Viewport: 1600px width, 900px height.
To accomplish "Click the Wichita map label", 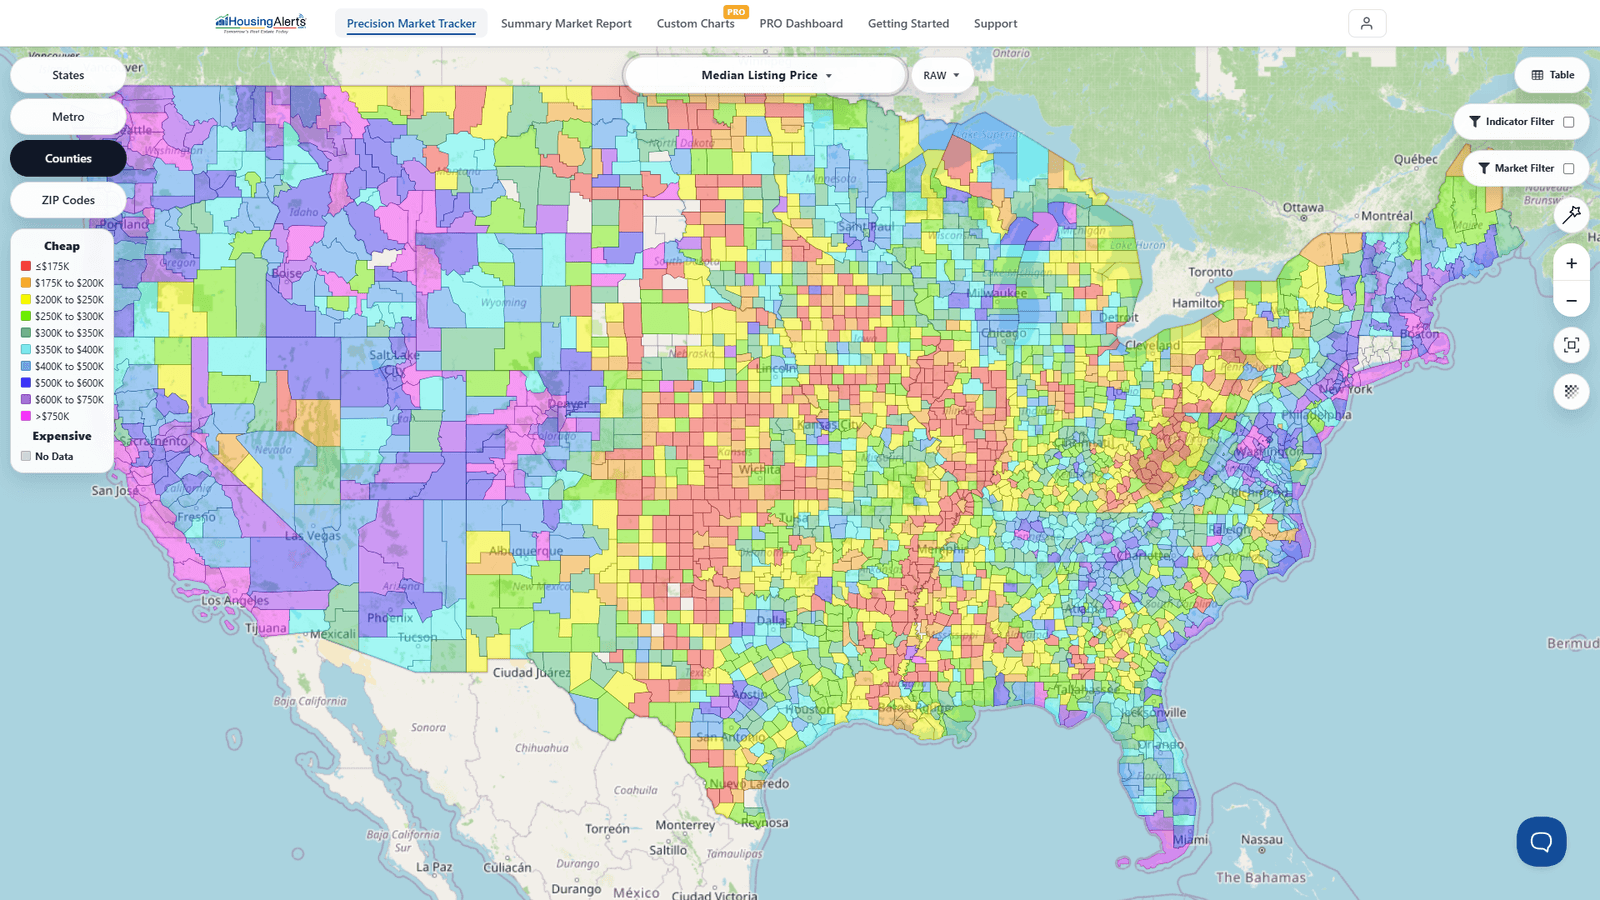I will point(760,469).
